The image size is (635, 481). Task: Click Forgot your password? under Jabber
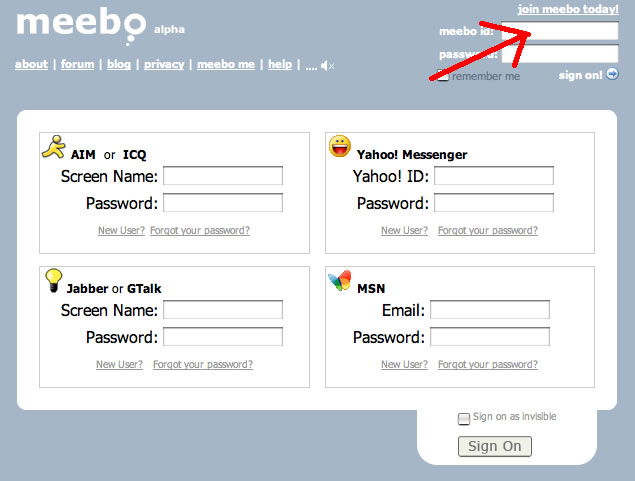click(x=203, y=364)
